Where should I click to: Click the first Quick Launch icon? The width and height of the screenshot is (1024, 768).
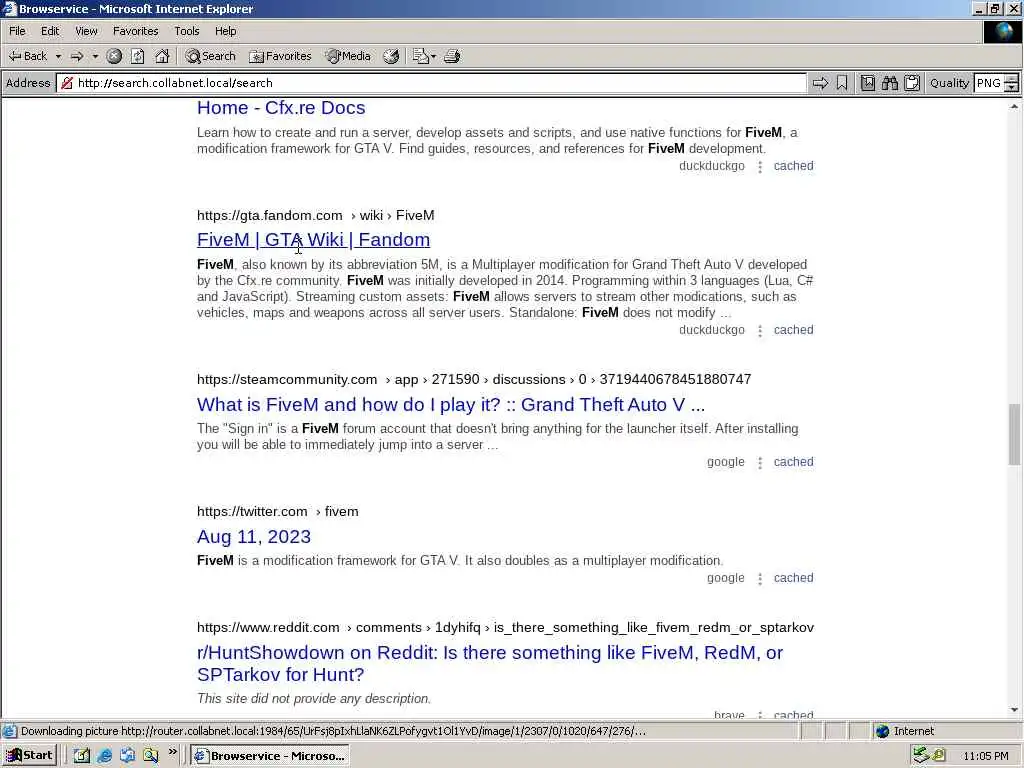tap(81, 756)
